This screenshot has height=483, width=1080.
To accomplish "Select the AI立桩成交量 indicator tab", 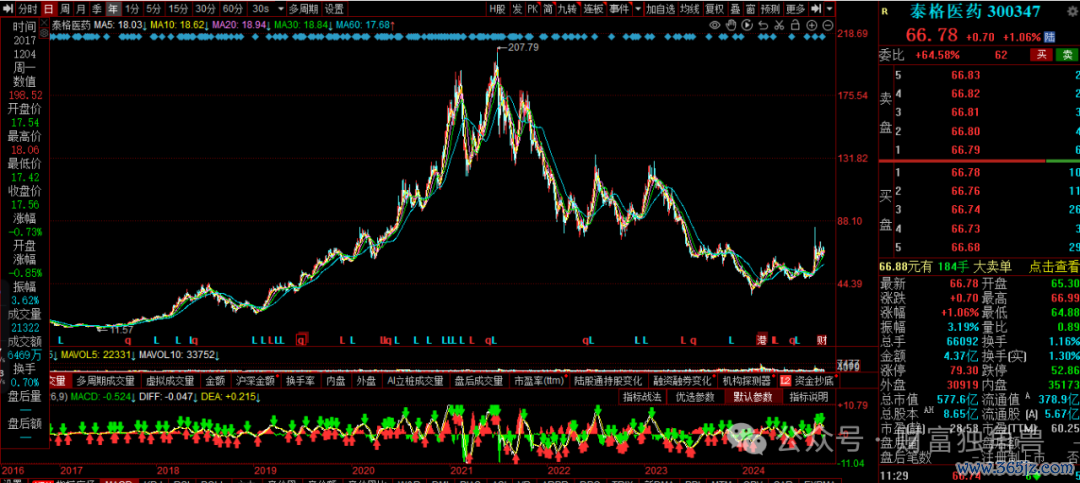I will [x=415, y=380].
